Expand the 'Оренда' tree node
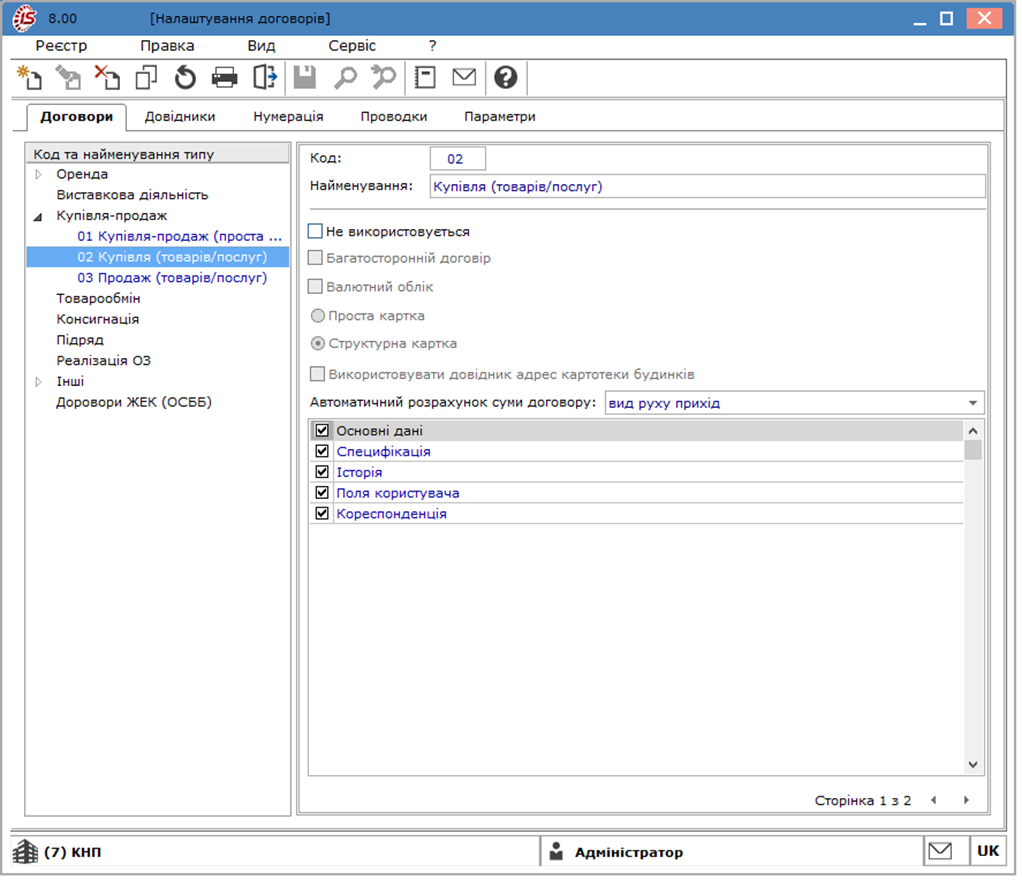 pos(38,175)
